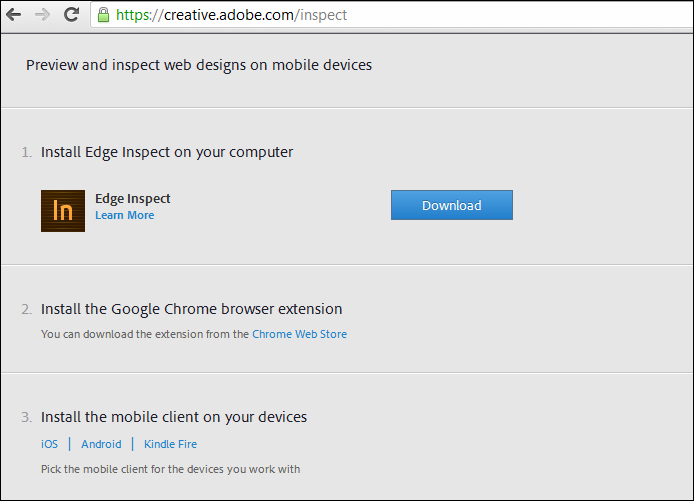The height and width of the screenshot is (501, 694).
Task: Focus the creative.adobe.com/inspect address bar
Action: coord(392,15)
